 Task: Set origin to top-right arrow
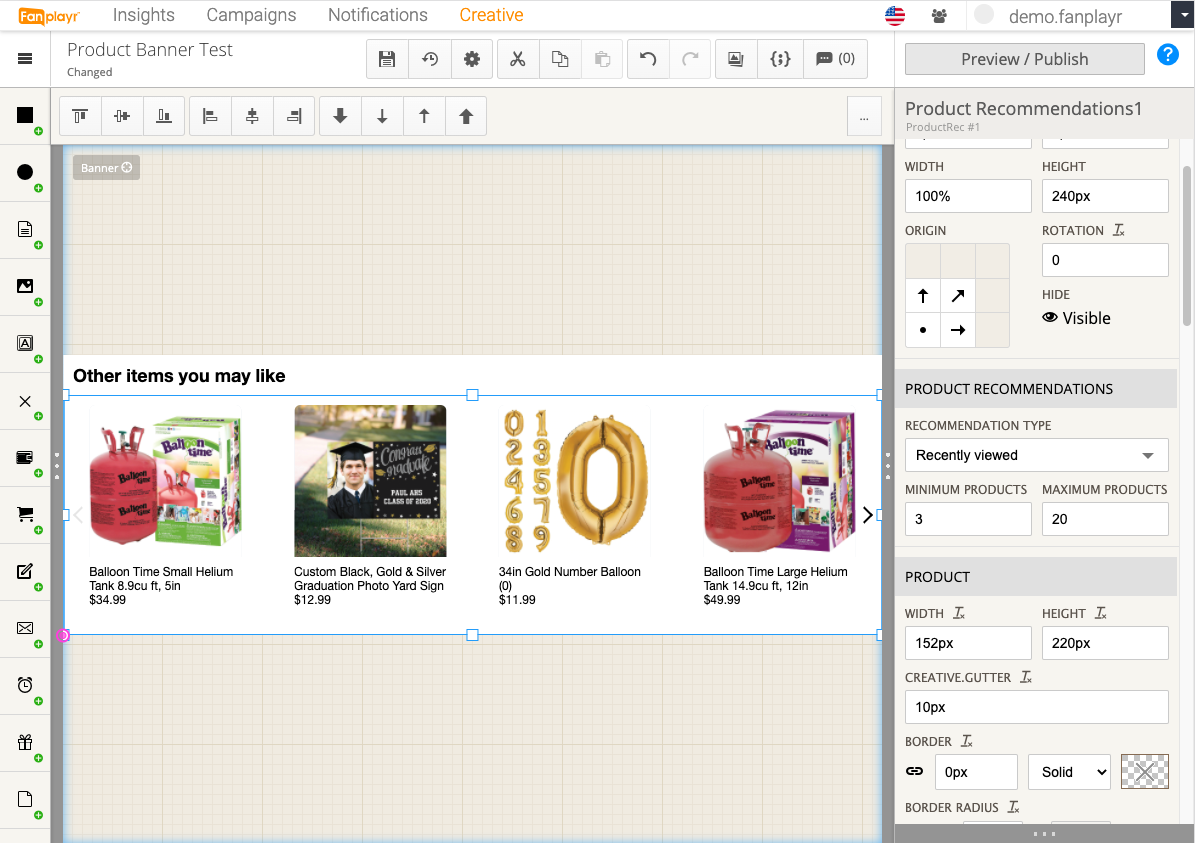958,296
